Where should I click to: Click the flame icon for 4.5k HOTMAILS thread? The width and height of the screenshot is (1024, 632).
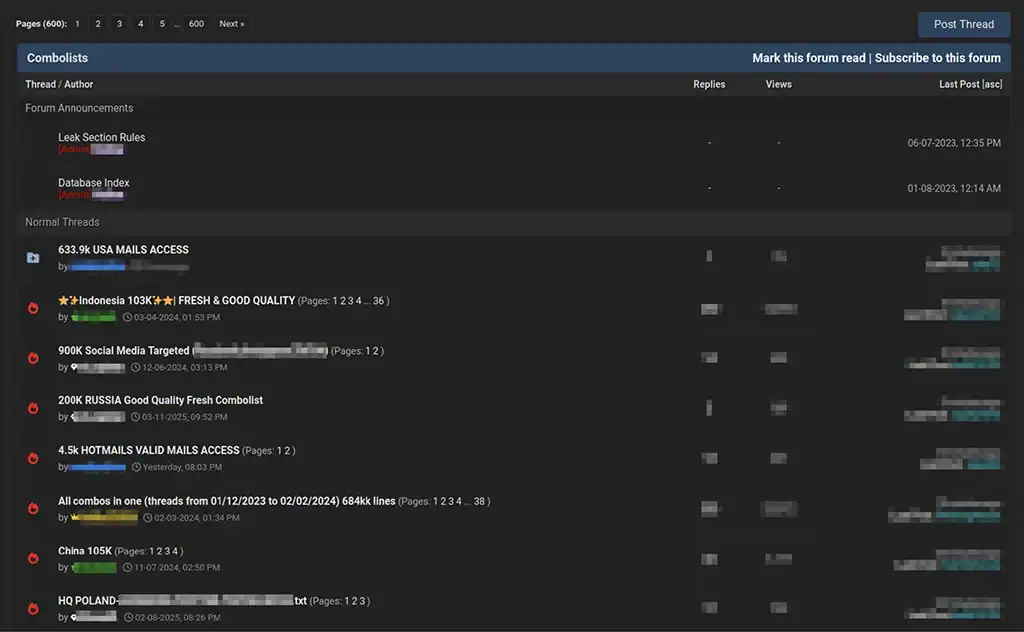33,458
